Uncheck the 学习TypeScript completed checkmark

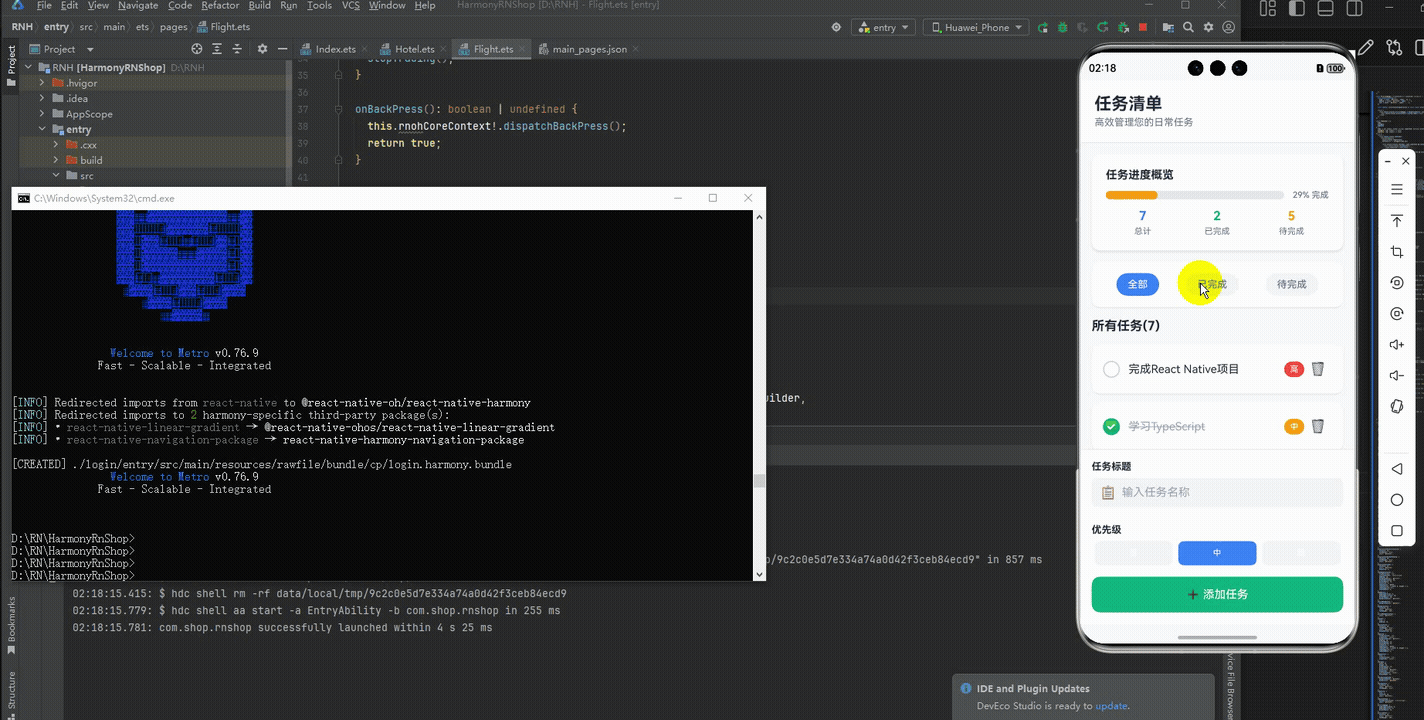[1111, 426]
